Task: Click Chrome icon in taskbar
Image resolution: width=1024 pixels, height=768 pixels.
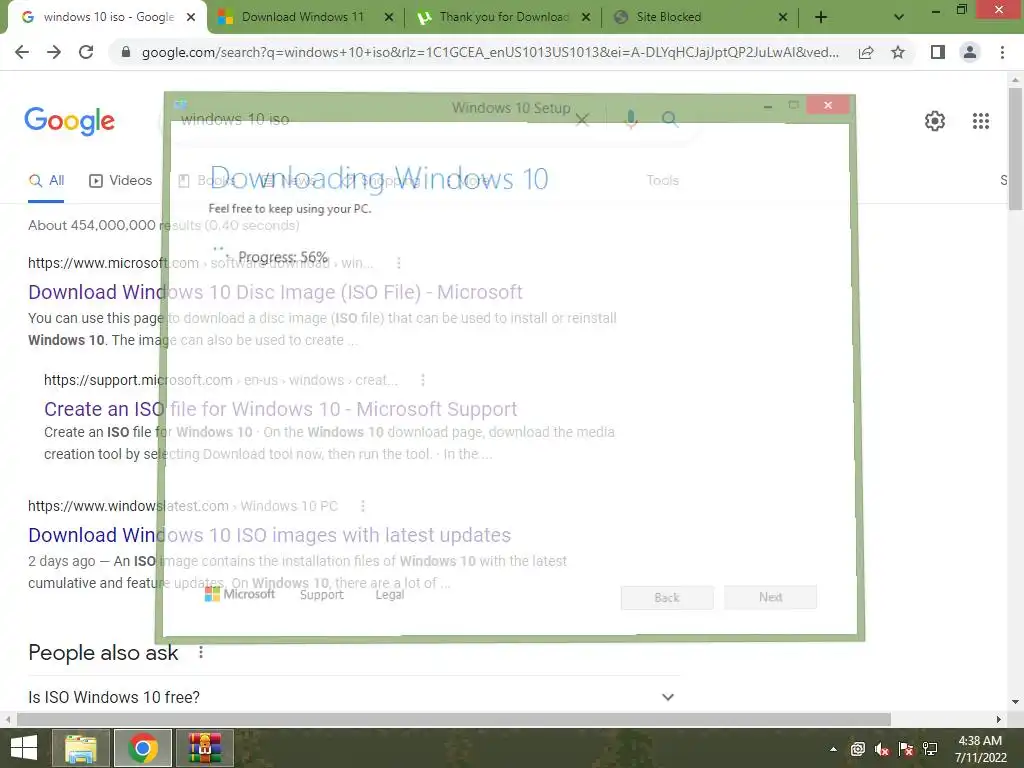Action: pyautogui.click(x=143, y=748)
